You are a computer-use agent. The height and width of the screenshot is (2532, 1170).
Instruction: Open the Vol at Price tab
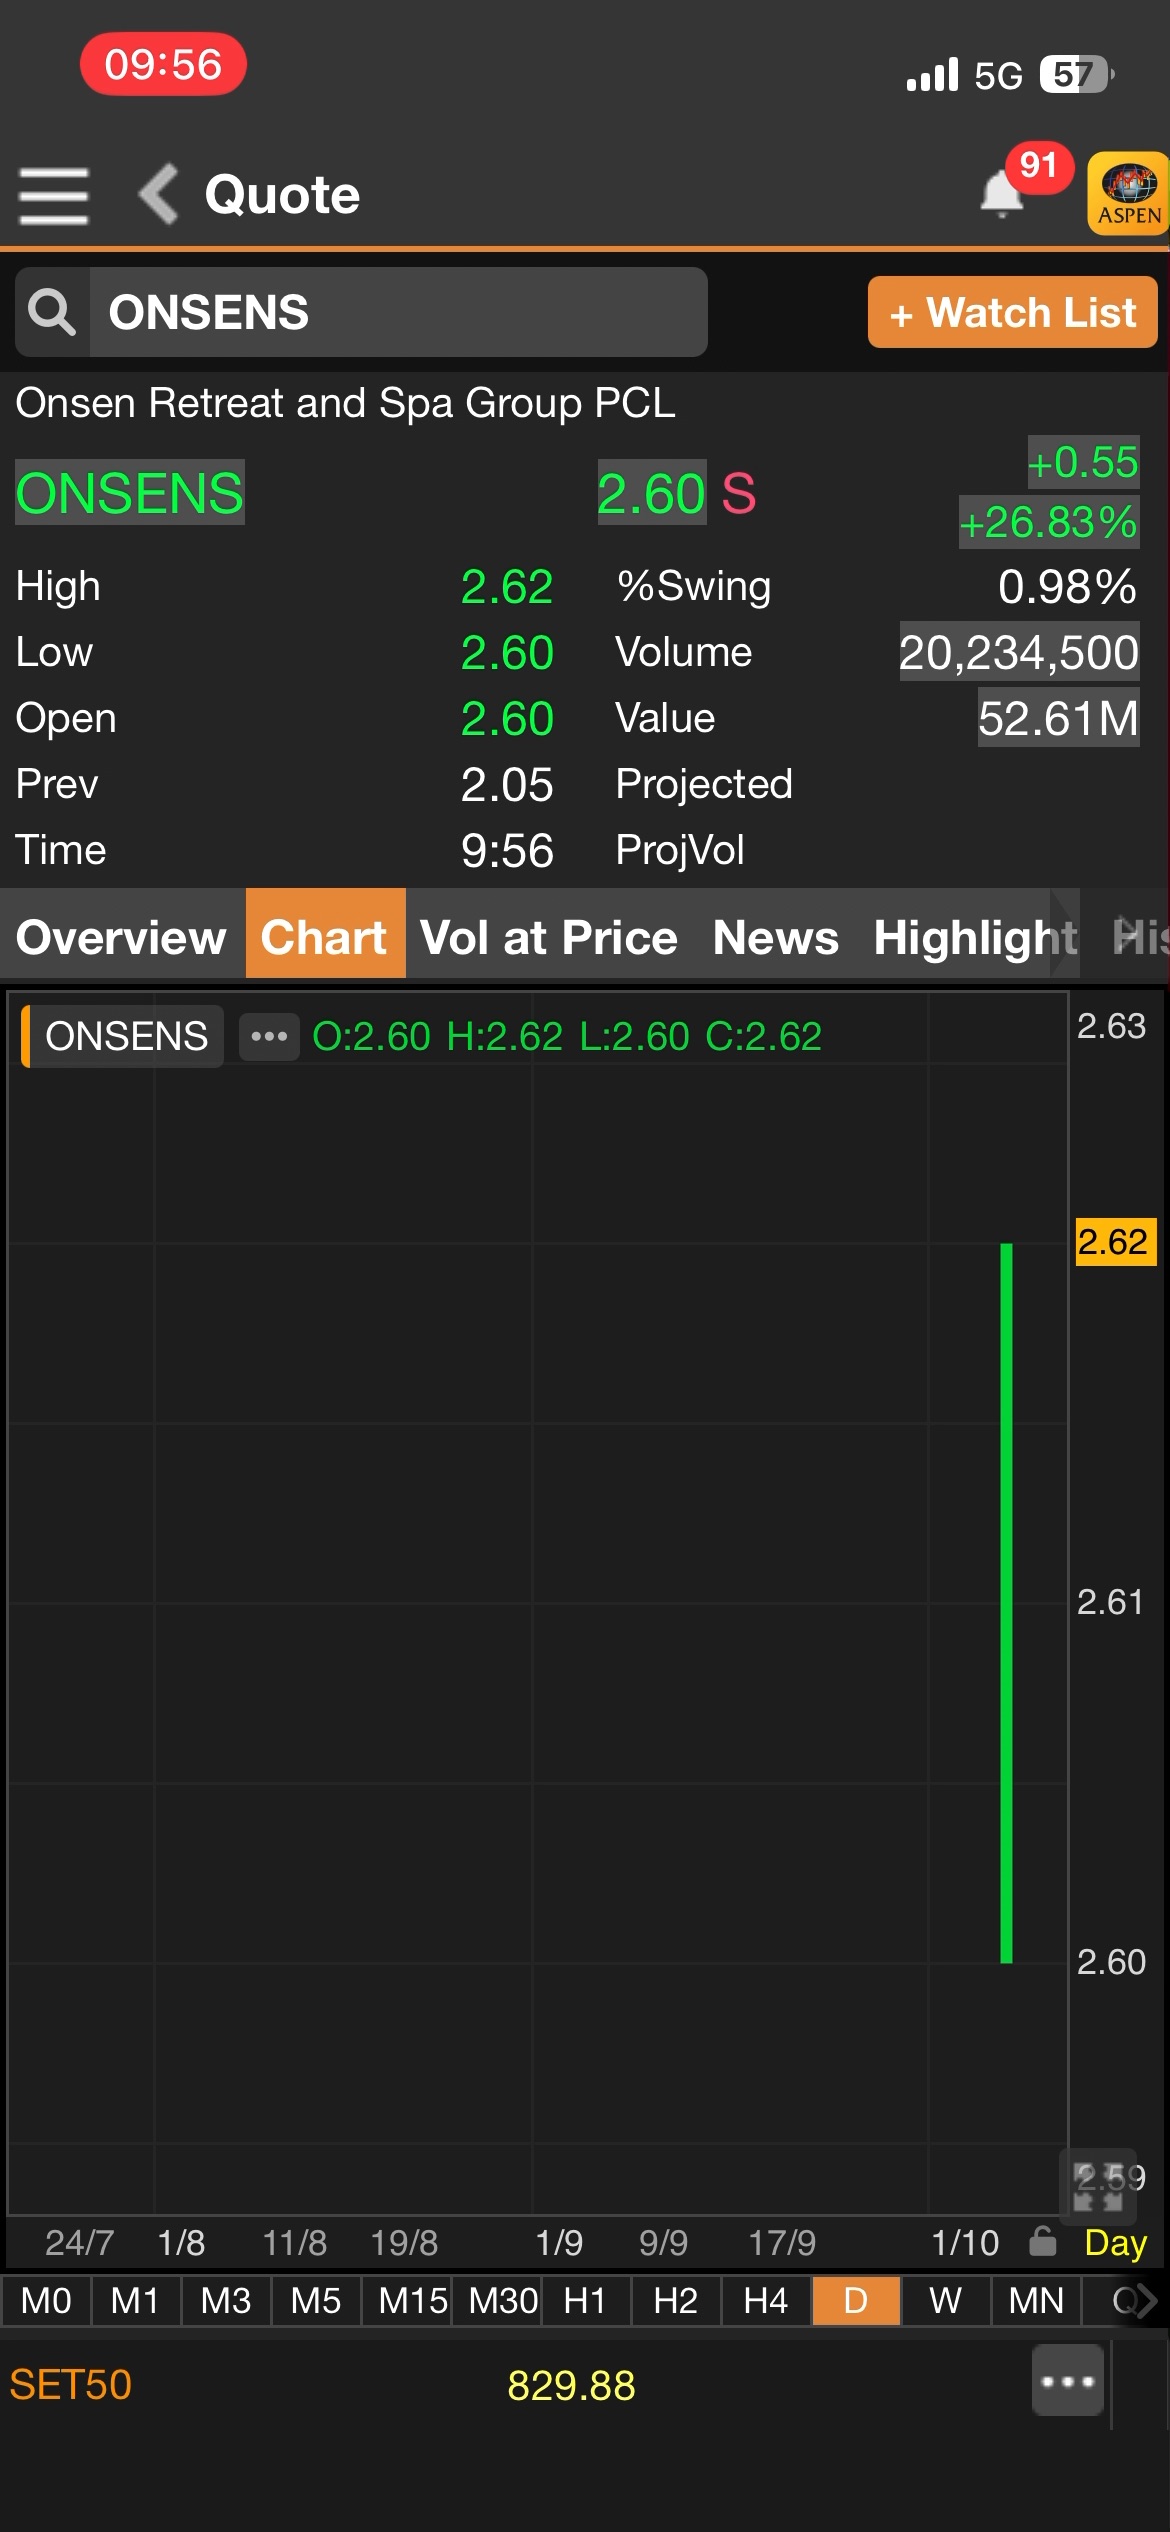point(548,937)
